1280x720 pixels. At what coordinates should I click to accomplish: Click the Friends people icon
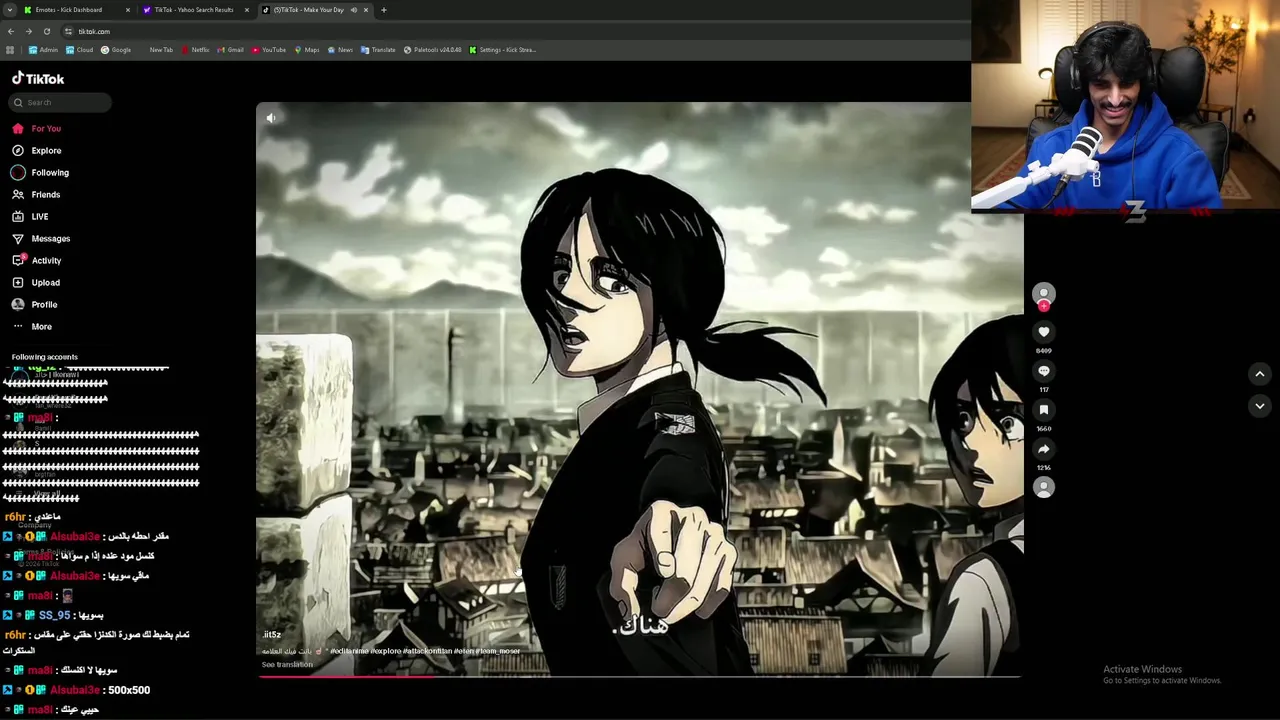pyautogui.click(x=18, y=194)
